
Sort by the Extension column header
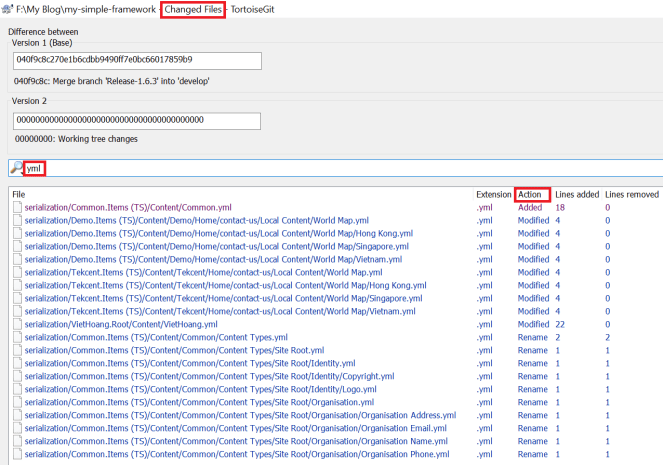click(493, 193)
